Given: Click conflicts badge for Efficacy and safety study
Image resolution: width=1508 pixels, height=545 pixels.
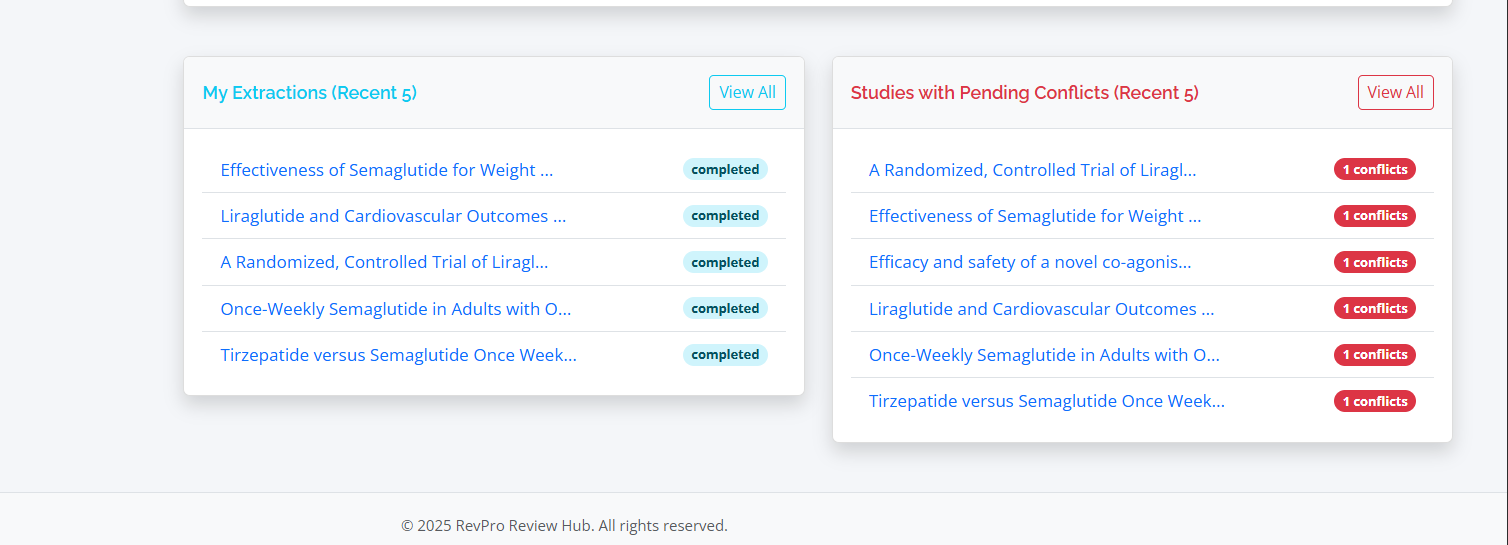Looking at the screenshot, I should pos(1374,262).
